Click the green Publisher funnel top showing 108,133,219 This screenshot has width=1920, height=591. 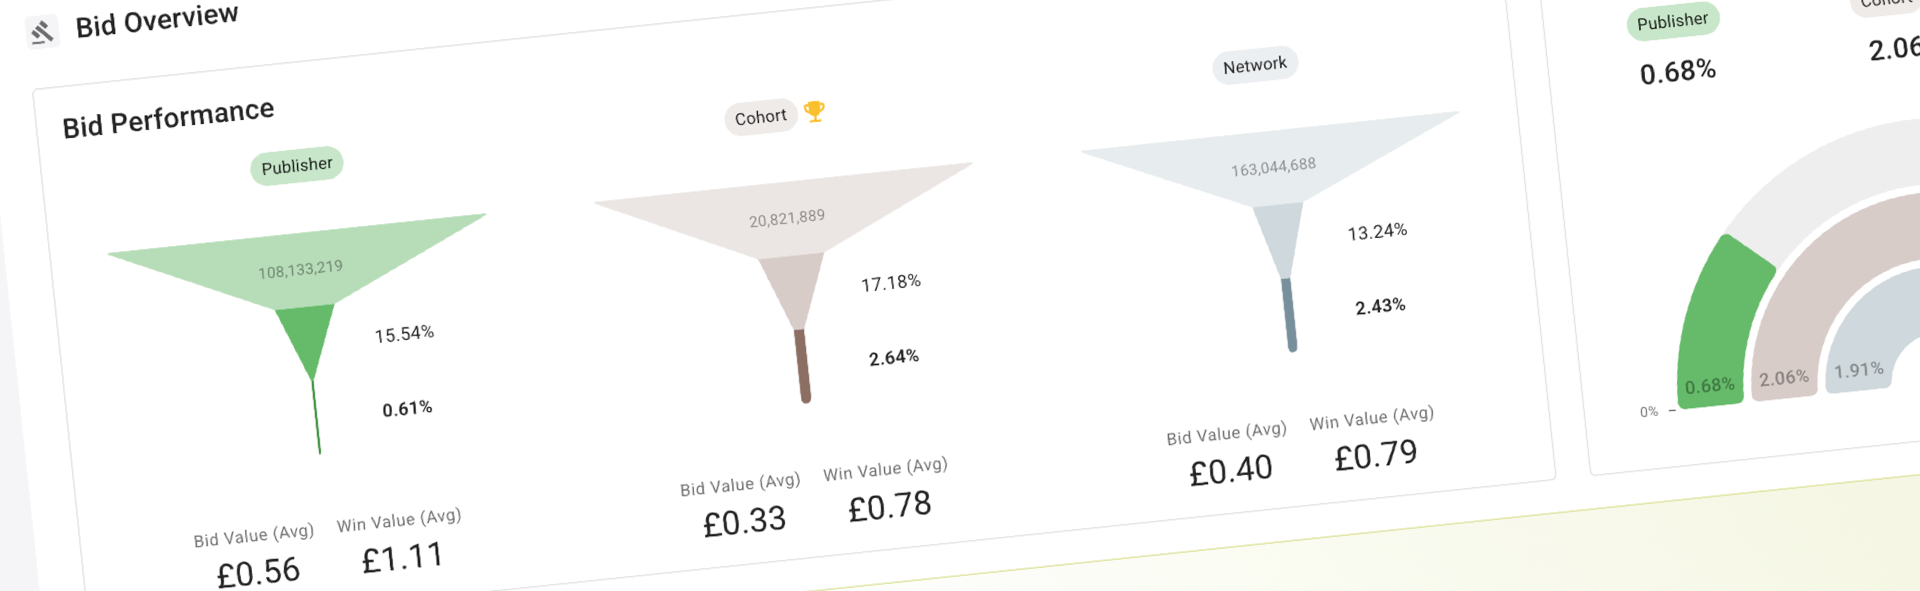(300, 265)
